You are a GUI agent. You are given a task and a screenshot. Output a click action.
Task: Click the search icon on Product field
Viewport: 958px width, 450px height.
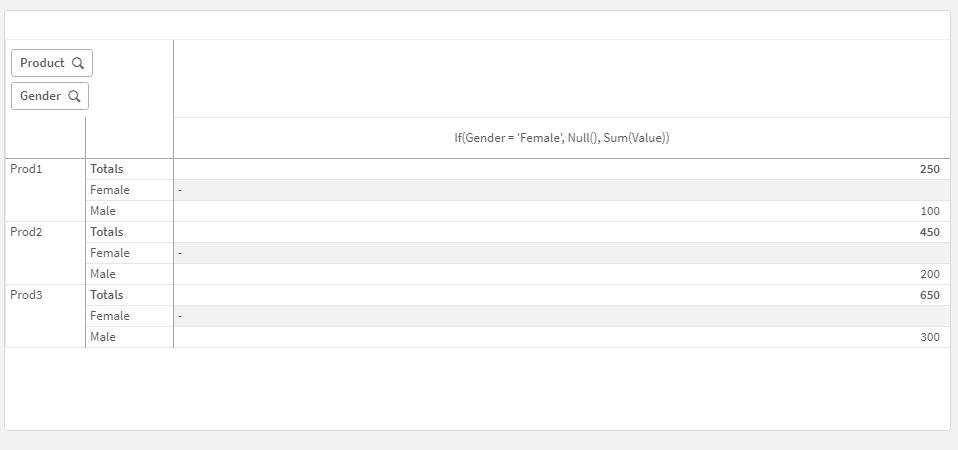coord(78,63)
